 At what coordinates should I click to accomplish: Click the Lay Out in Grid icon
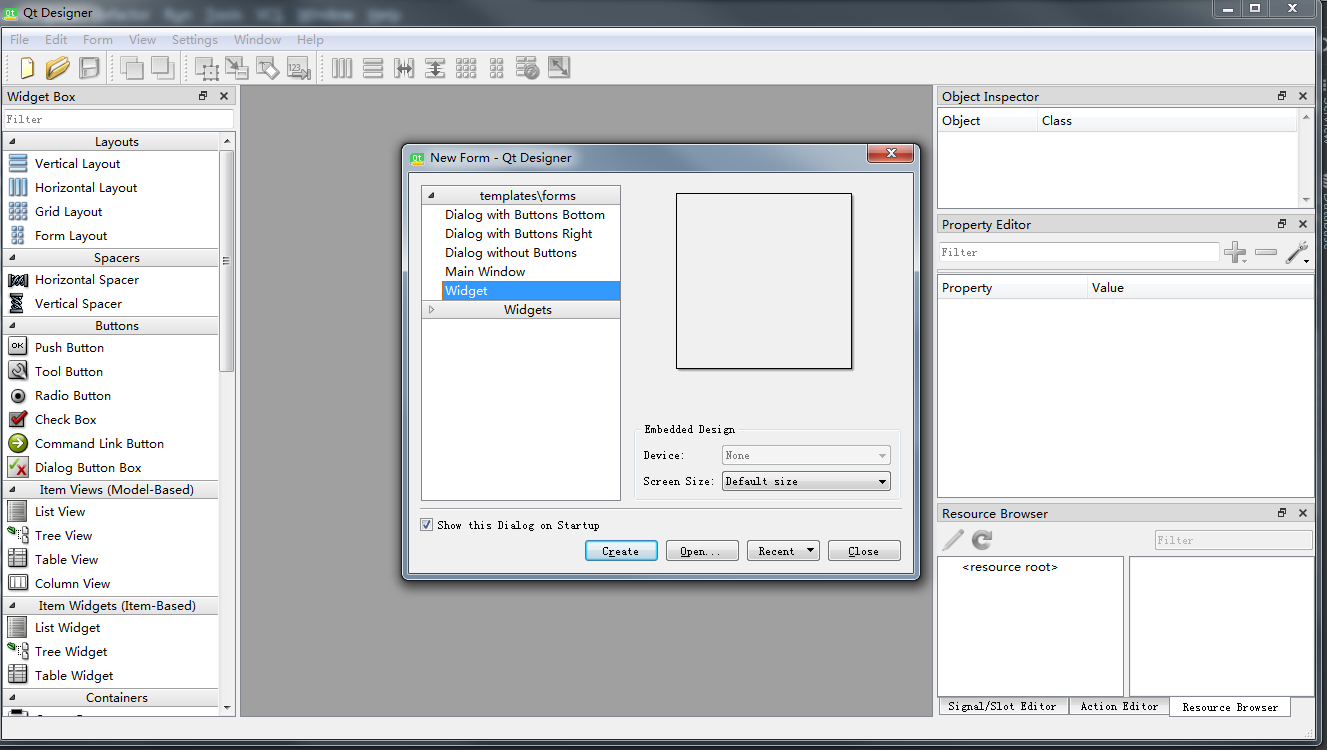coord(466,68)
